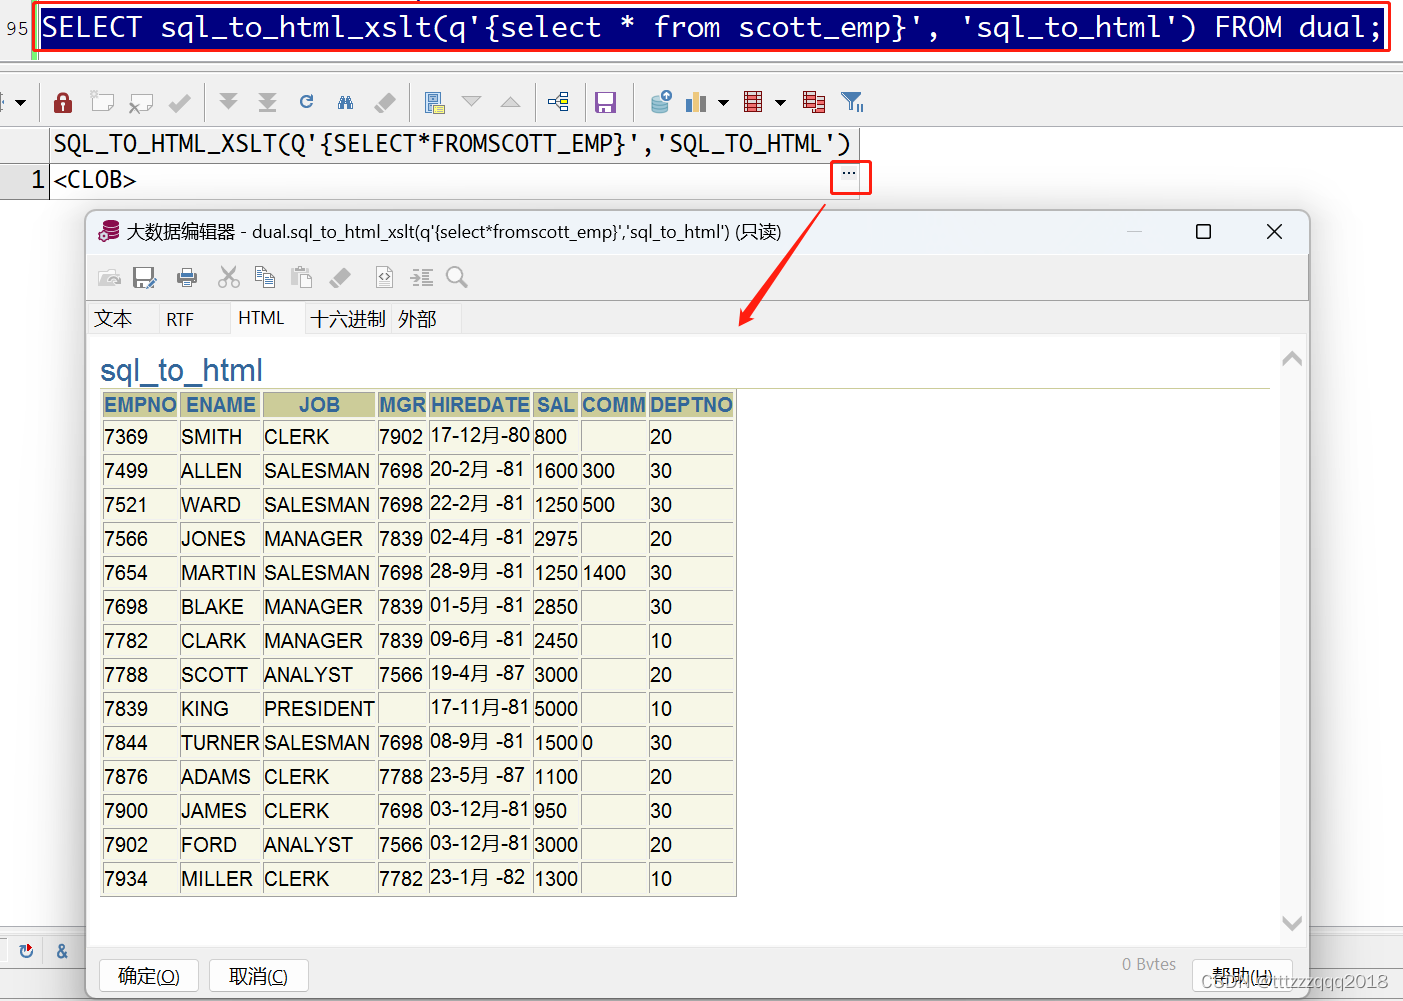Click the EMPNO column header

[140, 405]
